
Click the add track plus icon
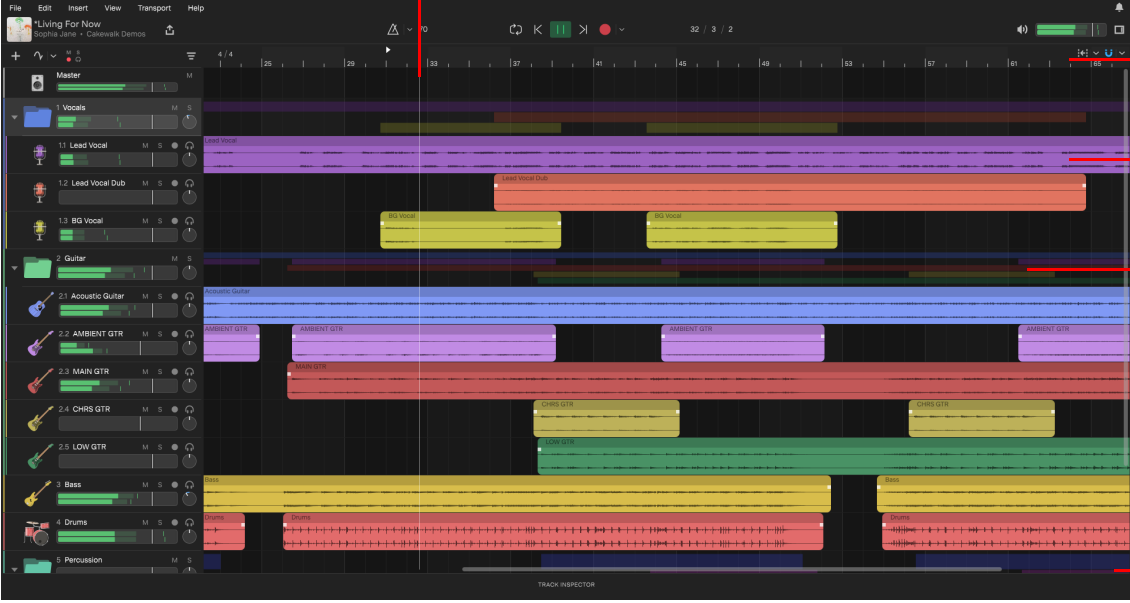pos(16,55)
